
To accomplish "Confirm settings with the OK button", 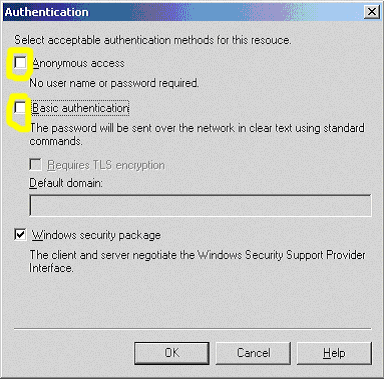I will pyautogui.click(x=172, y=353).
